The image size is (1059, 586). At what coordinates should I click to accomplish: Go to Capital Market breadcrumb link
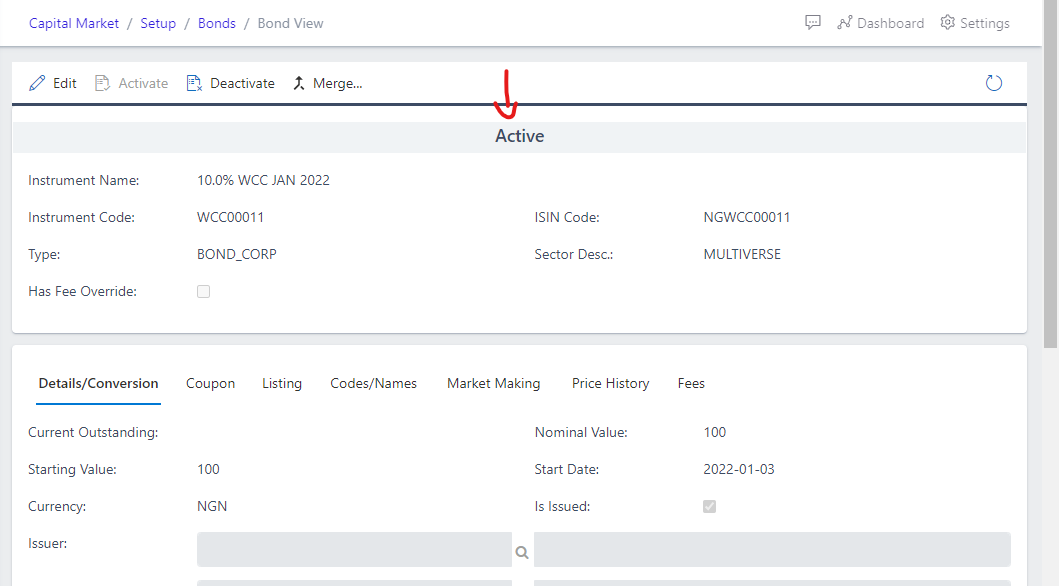[x=74, y=23]
